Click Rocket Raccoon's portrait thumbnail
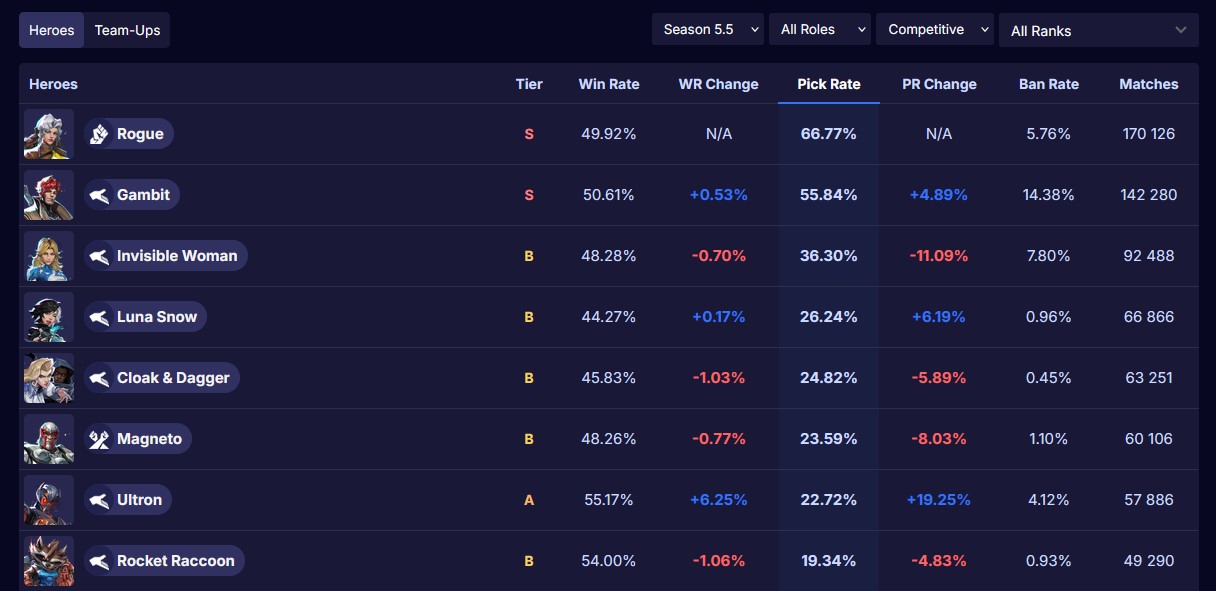This screenshot has height=591, width=1216. 49,561
